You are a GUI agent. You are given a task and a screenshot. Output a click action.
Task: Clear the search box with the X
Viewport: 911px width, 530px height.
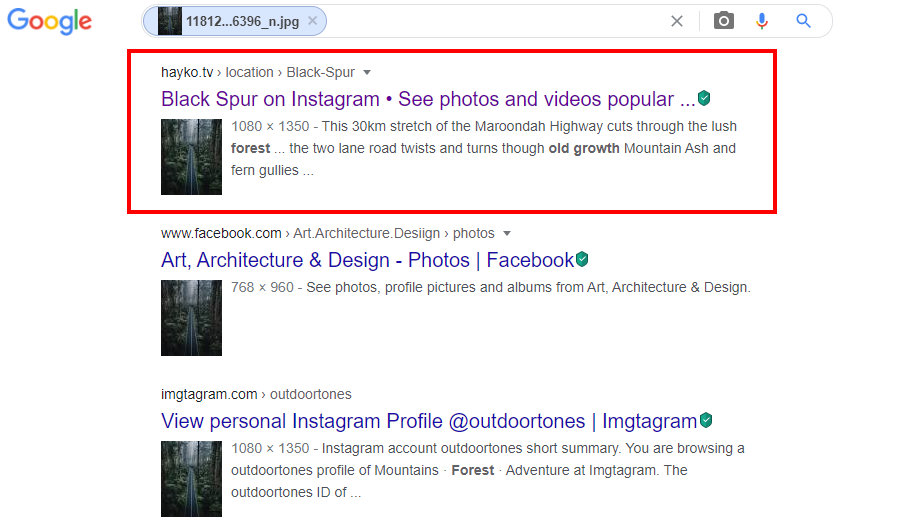pos(677,22)
